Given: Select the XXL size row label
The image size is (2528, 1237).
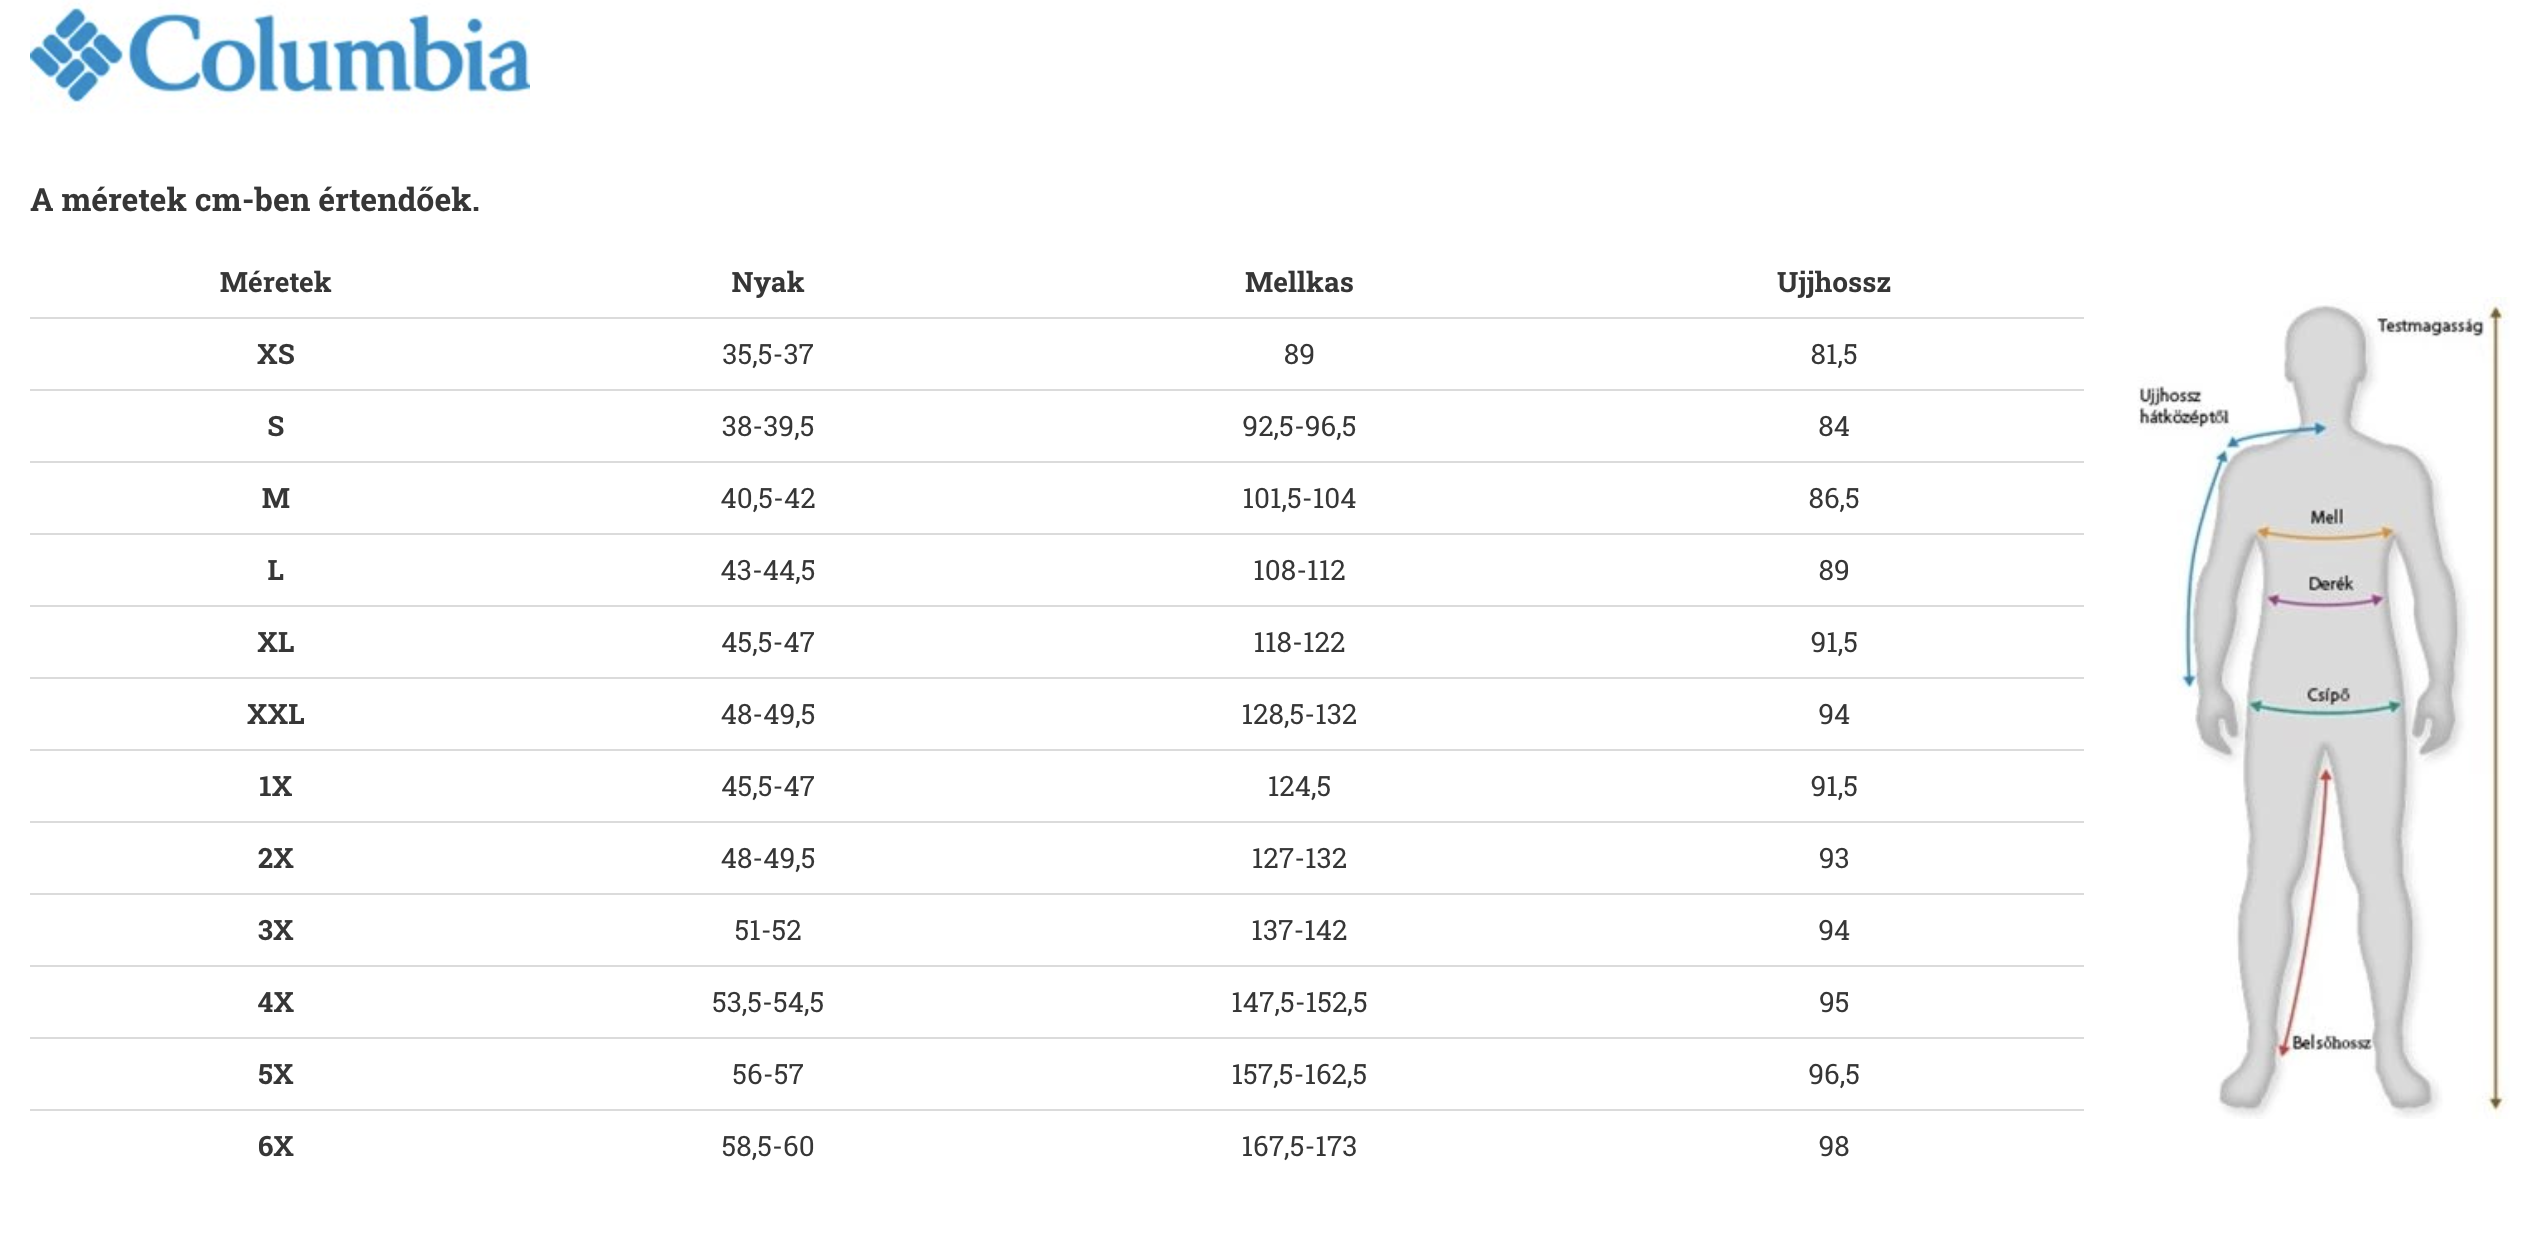Looking at the screenshot, I should [275, 714].
